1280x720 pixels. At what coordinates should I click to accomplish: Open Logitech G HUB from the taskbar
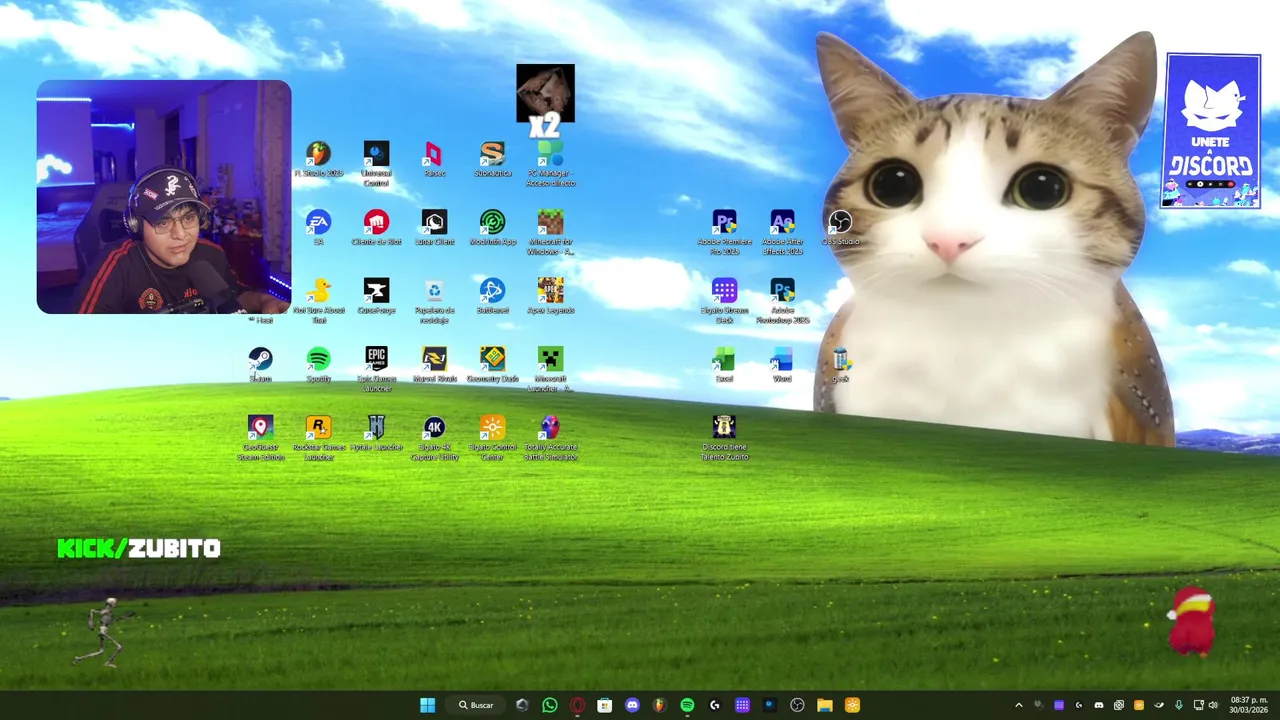click(x=714, y=705)
